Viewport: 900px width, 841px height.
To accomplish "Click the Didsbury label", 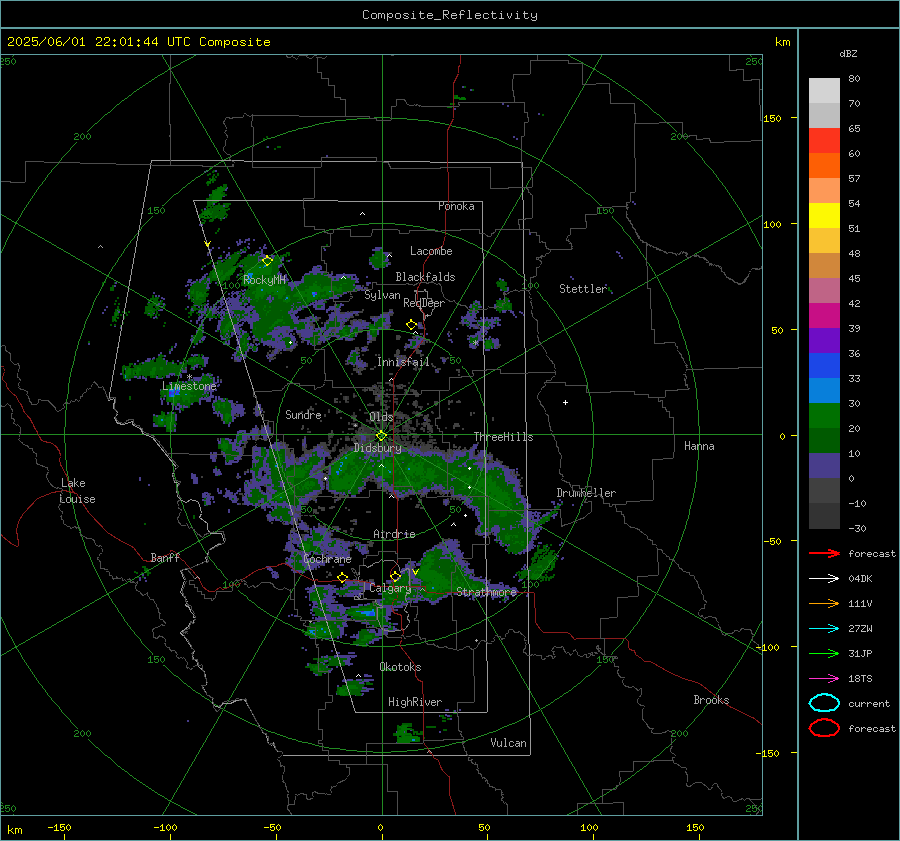I will 378,448.
